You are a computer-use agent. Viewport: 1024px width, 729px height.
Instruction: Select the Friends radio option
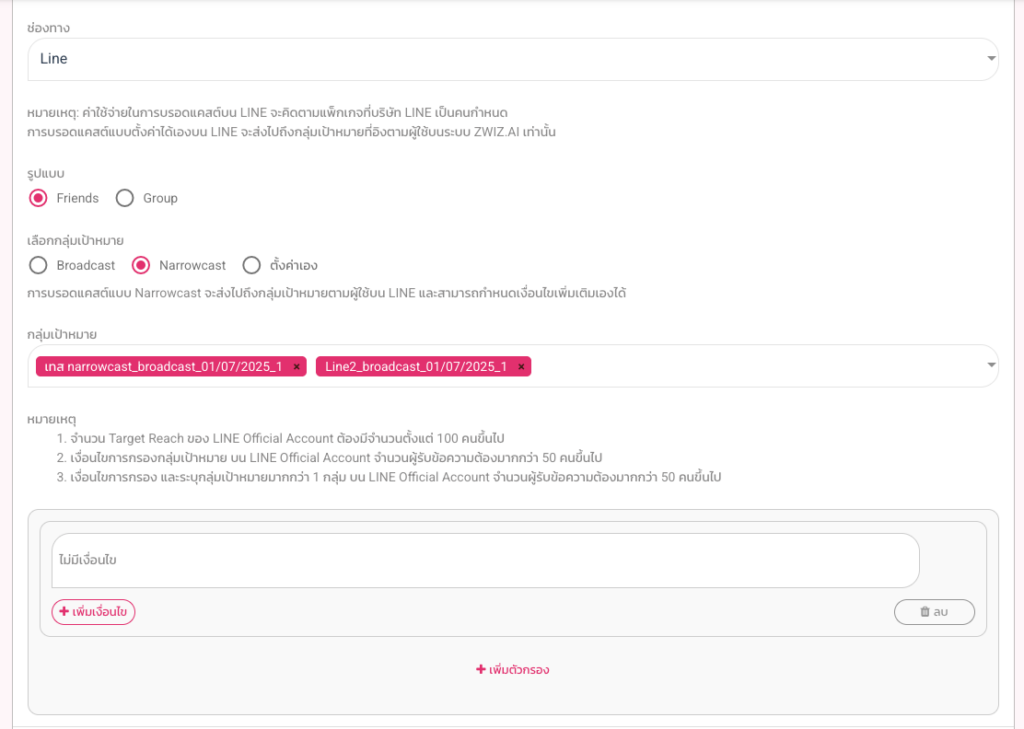coord(38,198)
